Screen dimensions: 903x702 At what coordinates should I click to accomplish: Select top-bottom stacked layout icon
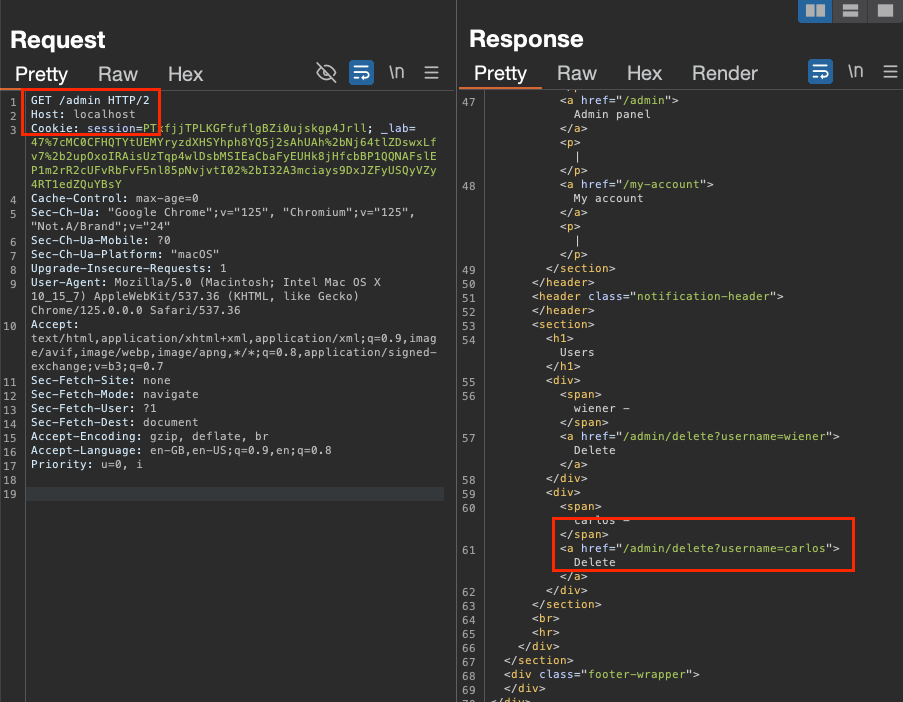850,11
